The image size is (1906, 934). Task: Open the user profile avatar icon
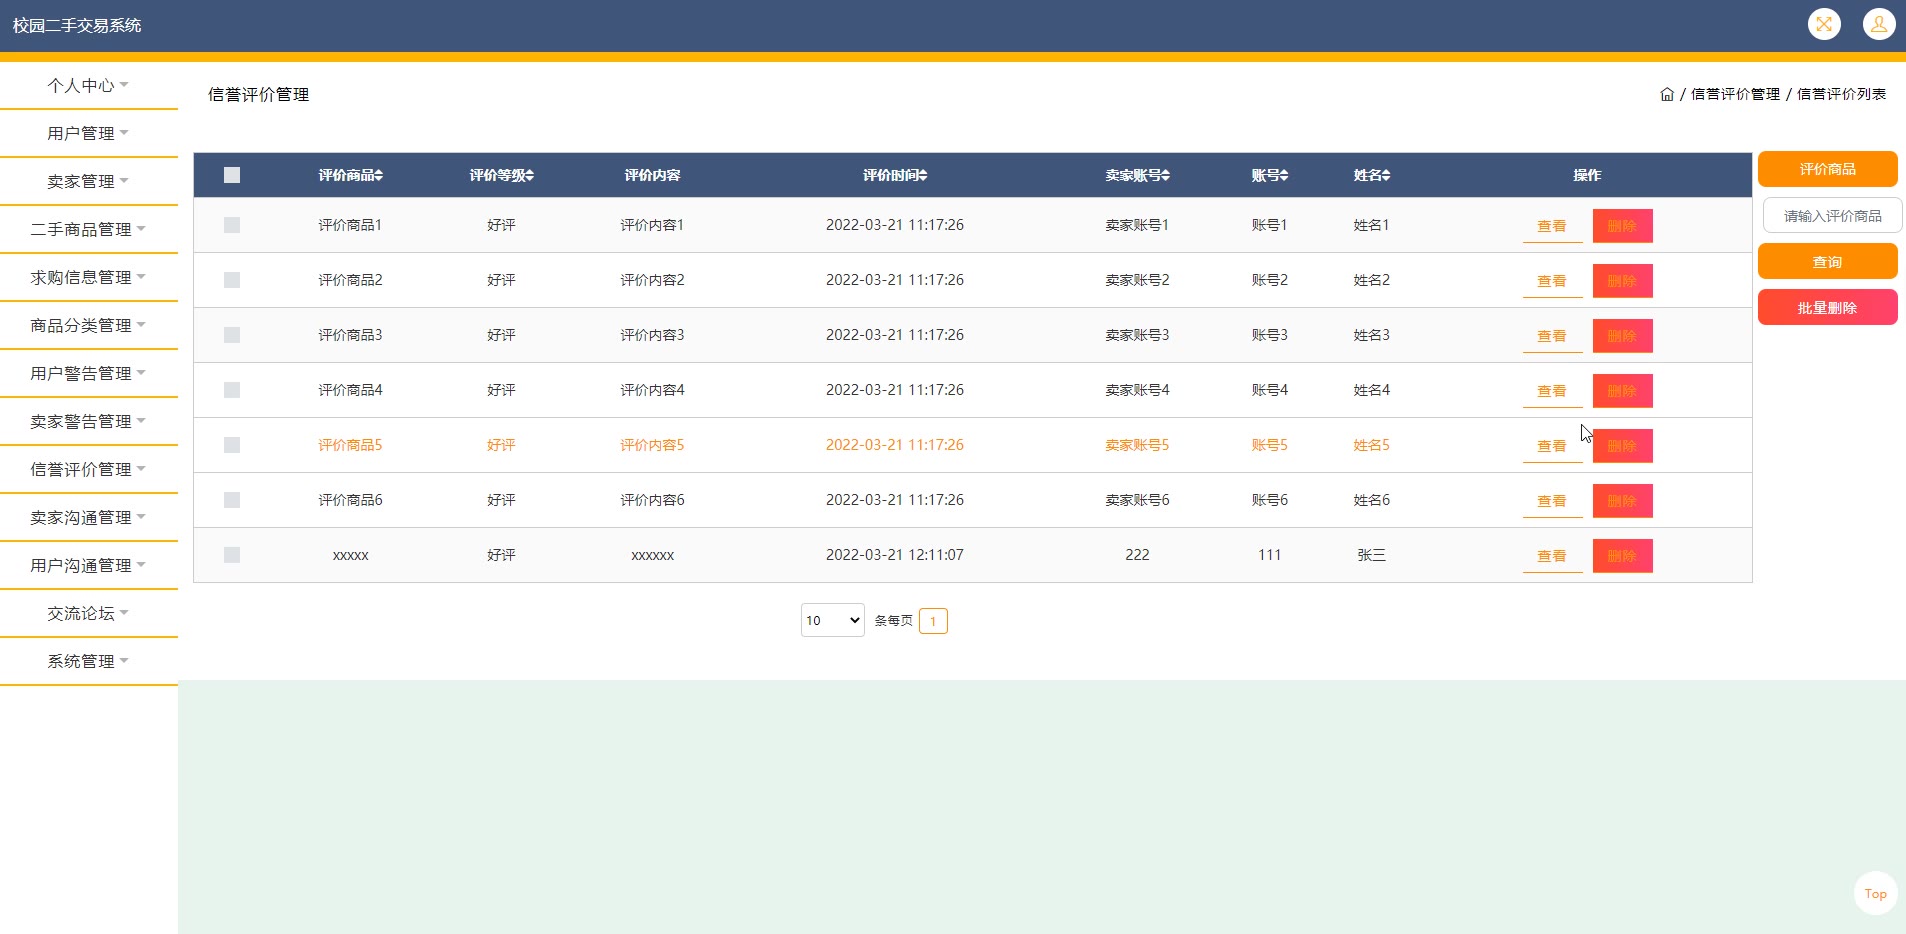[1879, 24]
